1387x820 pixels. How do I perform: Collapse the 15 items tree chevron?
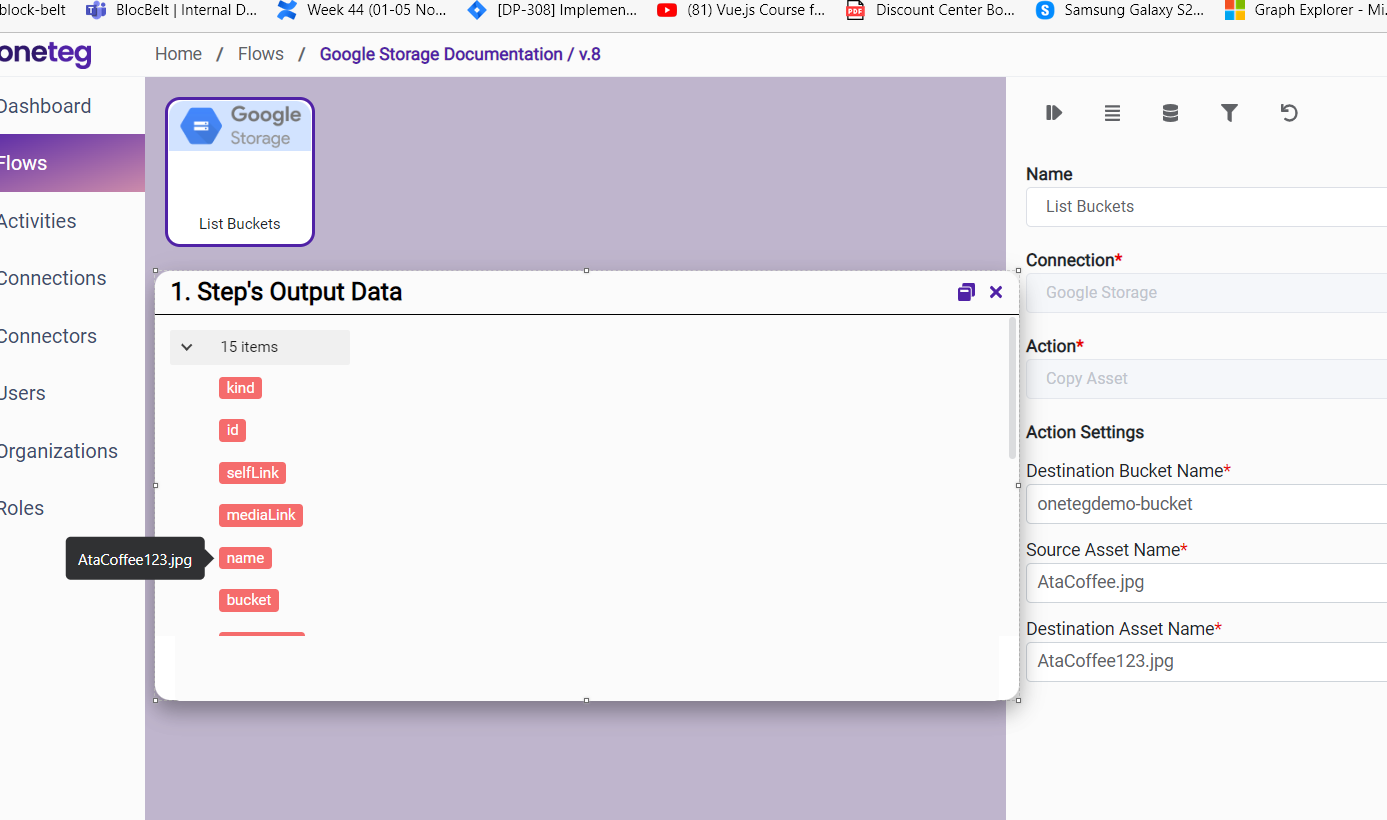(187, 347)
